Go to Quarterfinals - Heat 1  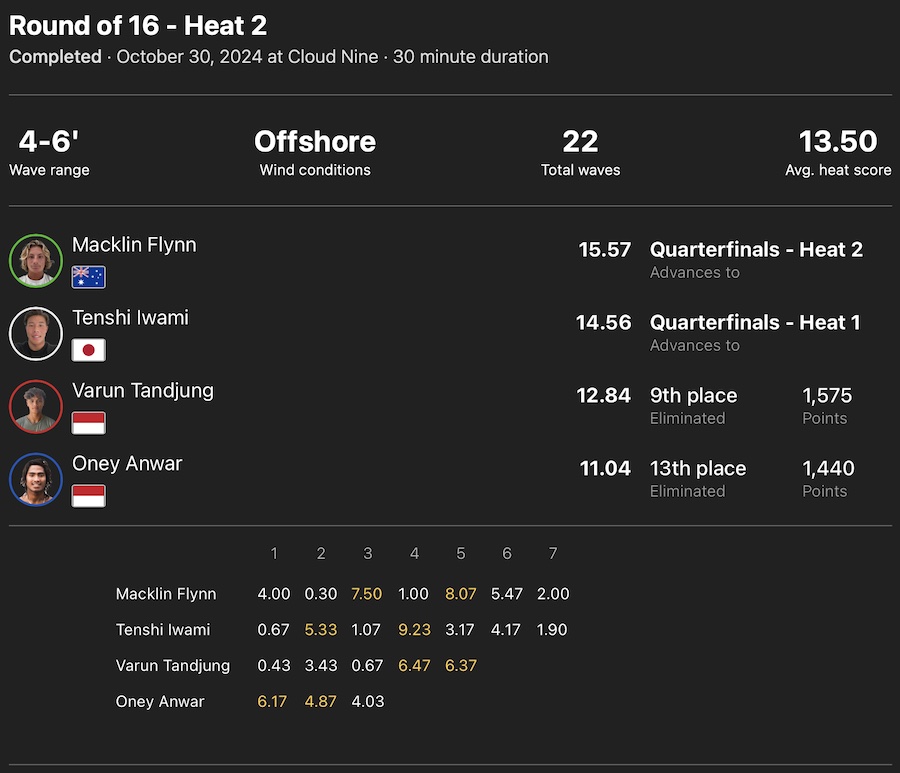755,323
